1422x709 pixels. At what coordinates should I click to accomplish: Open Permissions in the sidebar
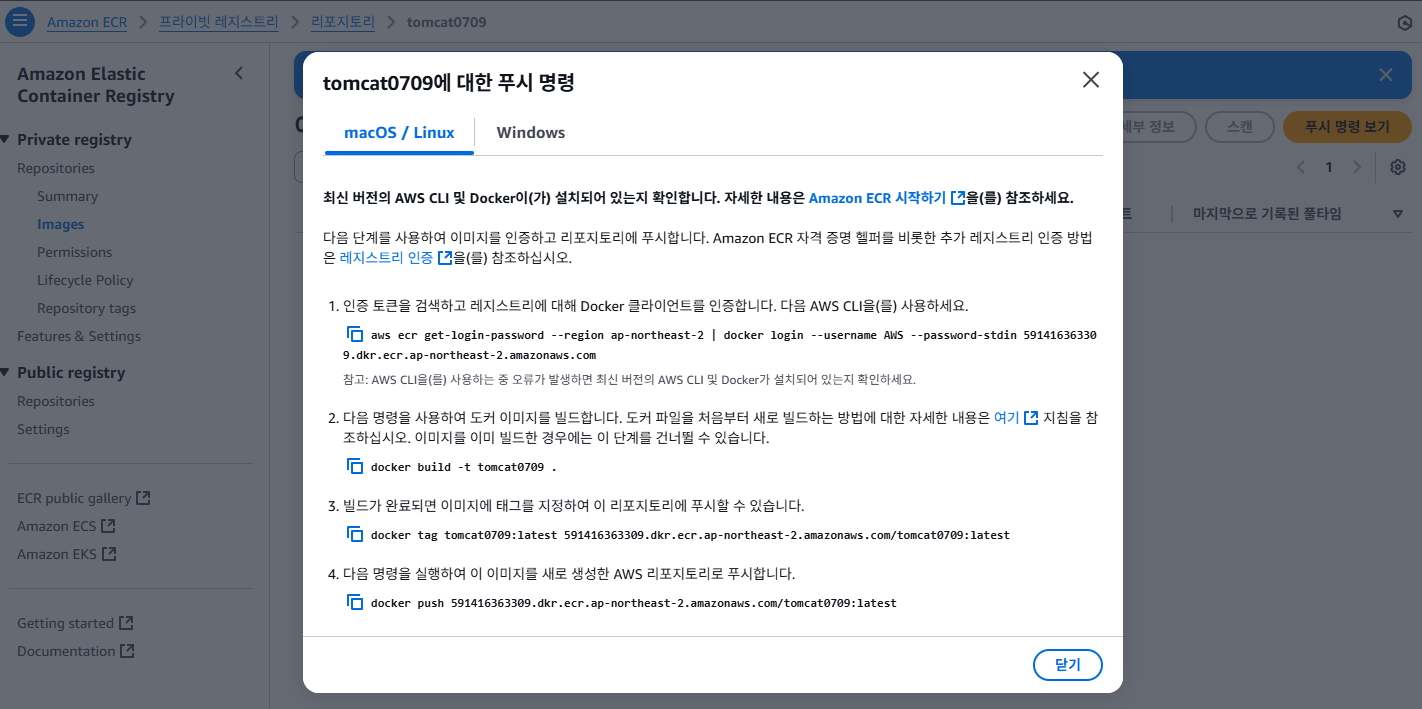click(x=74, y=252)
